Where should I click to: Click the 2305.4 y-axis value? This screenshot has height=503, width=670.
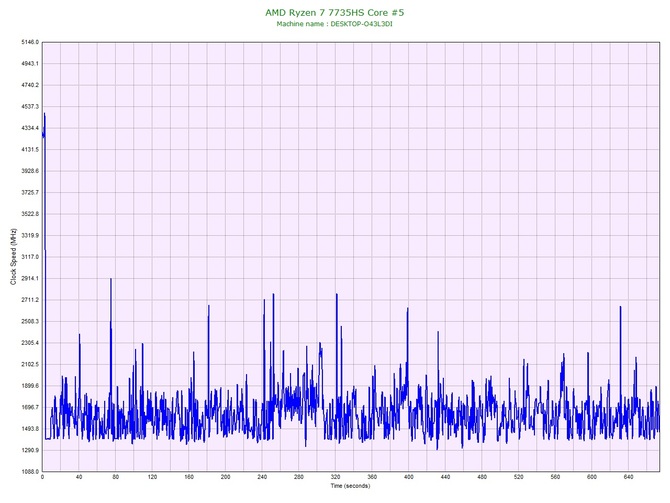pos(30,343)
